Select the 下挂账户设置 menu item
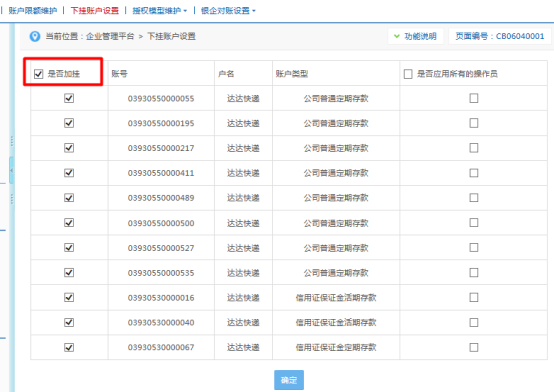This screenshot has width=554, height=392. (x=95, y=11)
